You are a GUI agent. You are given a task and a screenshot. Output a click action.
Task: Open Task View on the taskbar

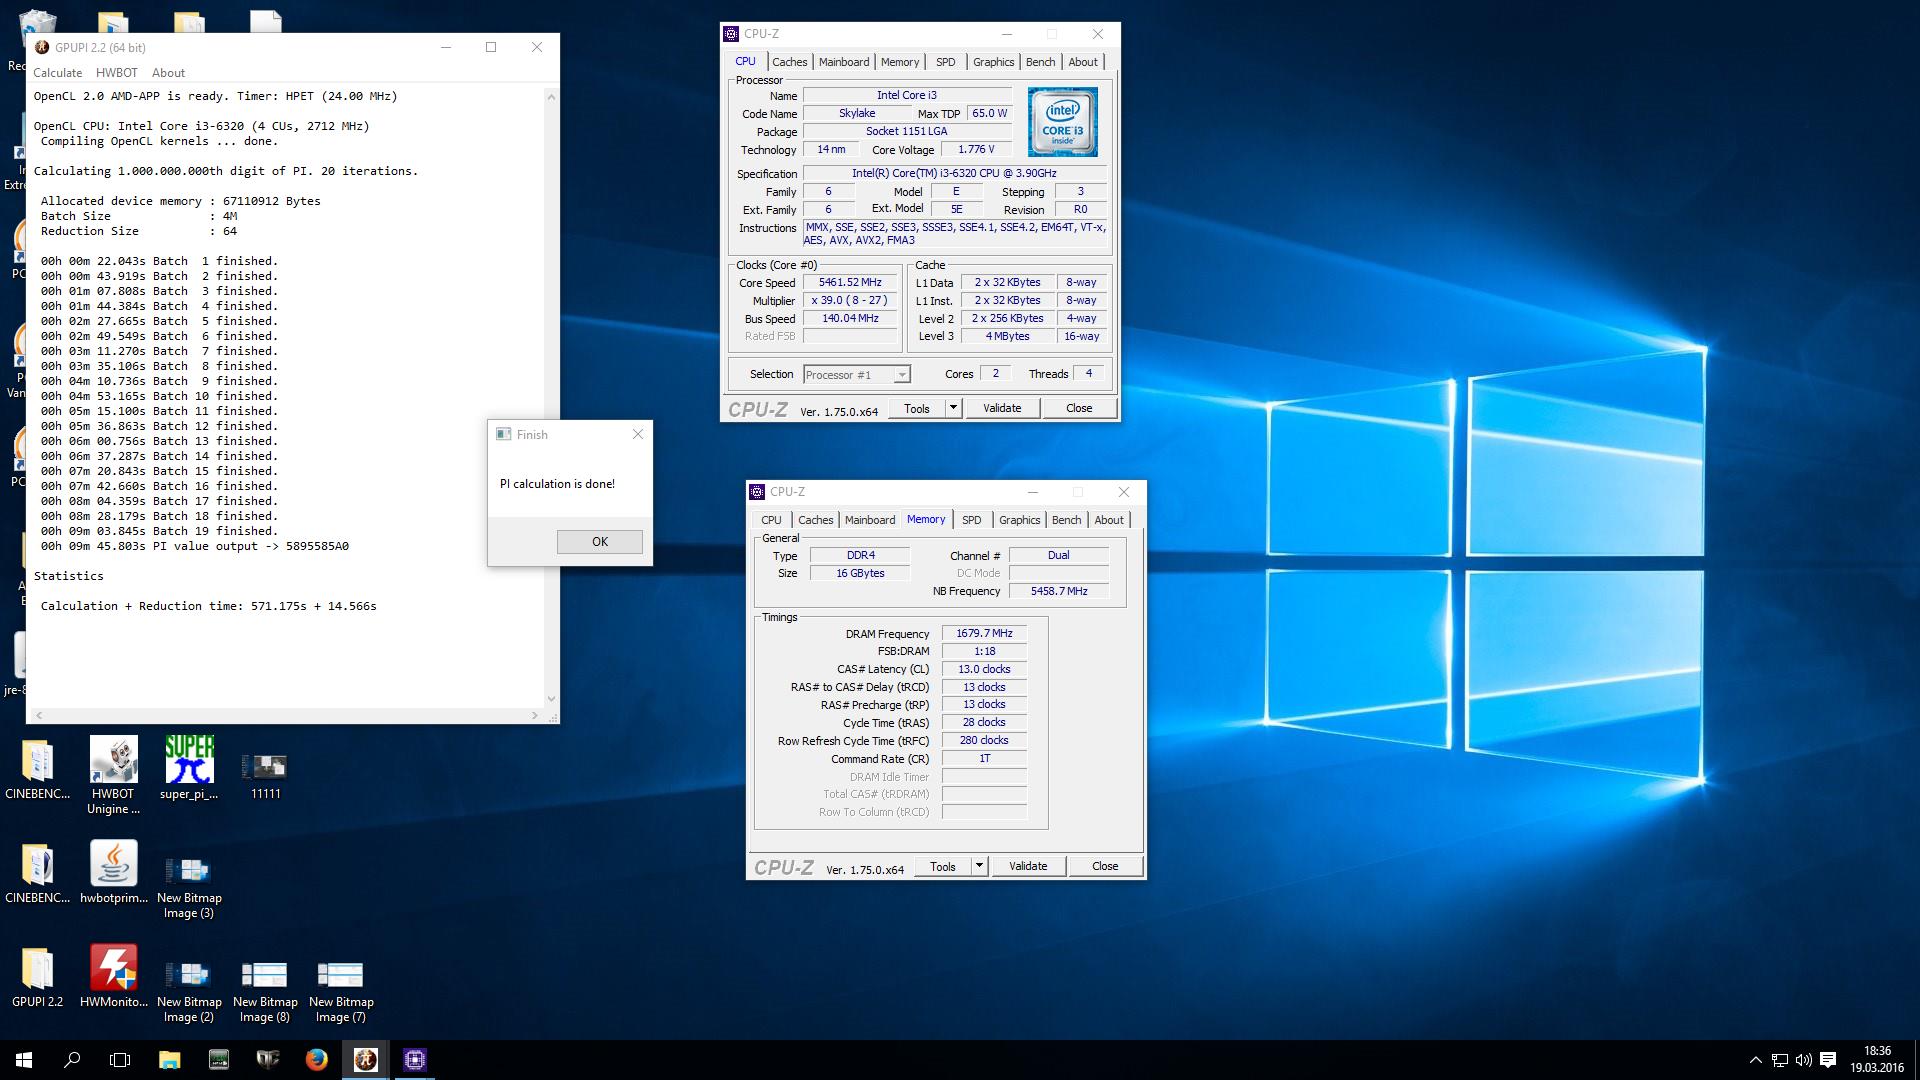[x=120, y=1060]
